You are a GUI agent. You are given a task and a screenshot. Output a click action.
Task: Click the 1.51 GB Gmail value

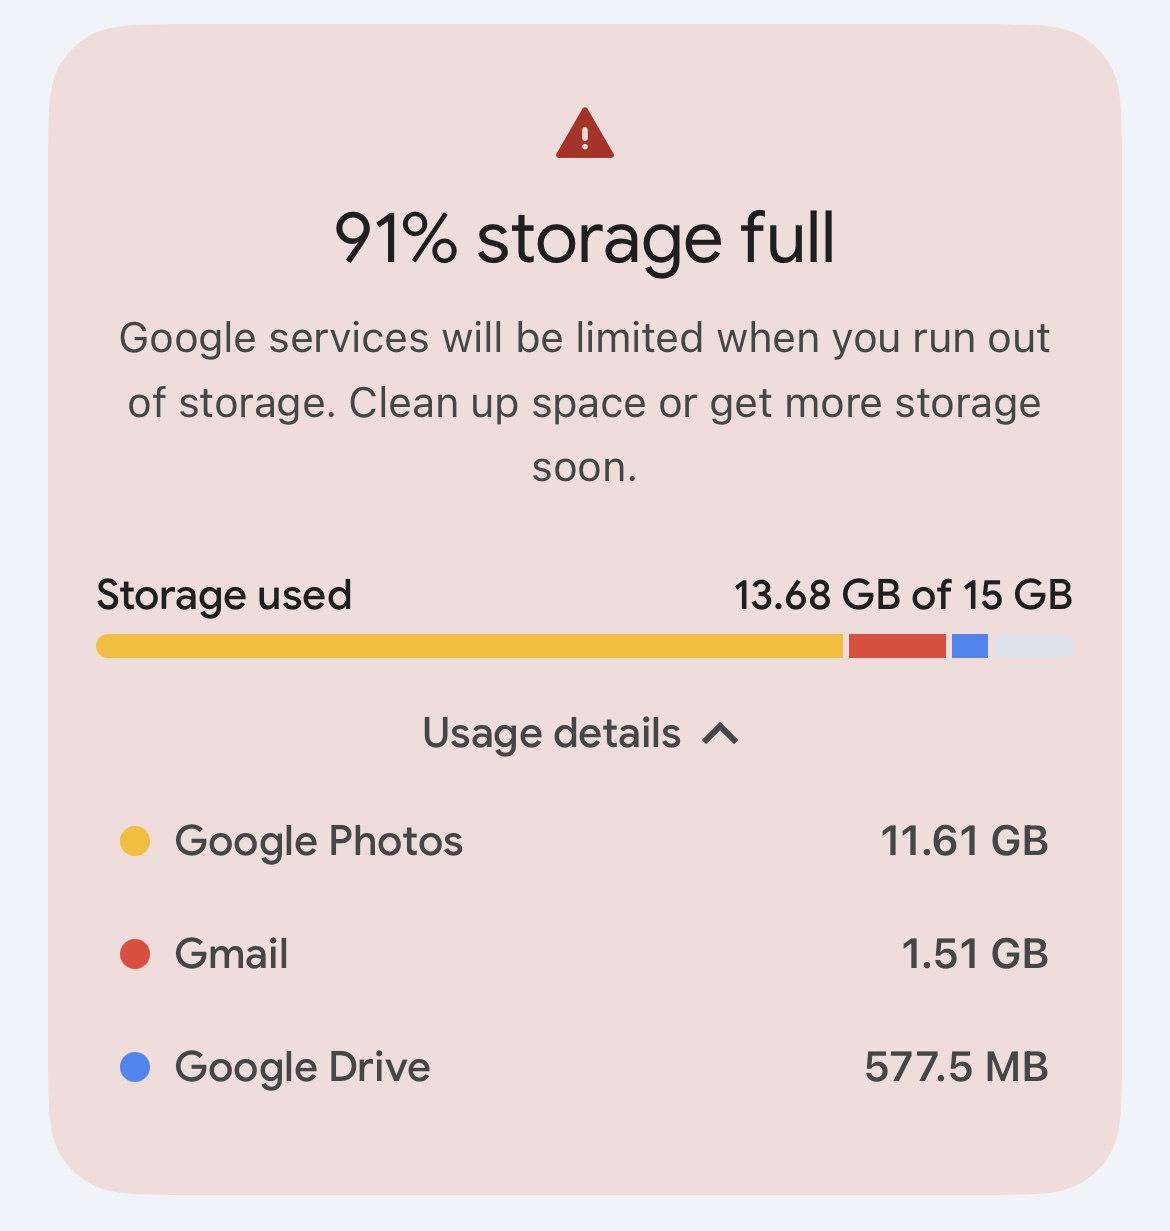click(975, 954)
